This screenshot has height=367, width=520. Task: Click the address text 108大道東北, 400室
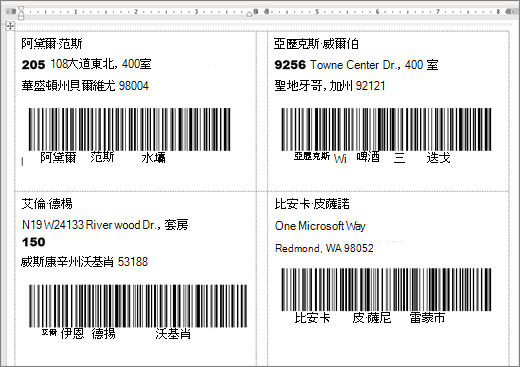pyautogui.click(x=101, y=64)
